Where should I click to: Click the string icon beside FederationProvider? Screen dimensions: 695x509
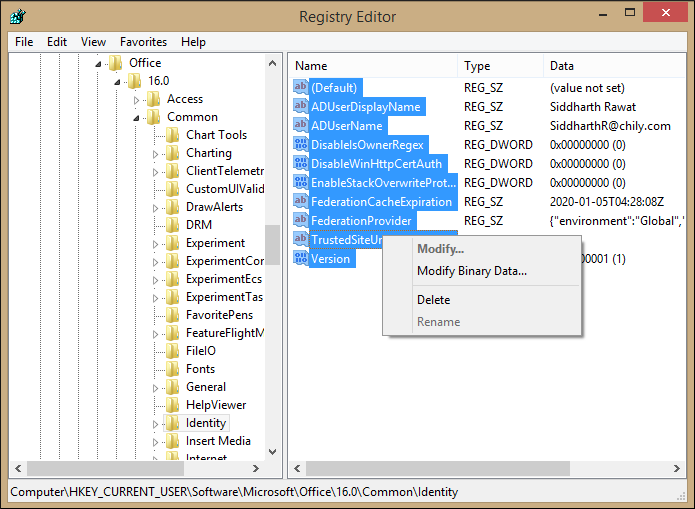301,220
